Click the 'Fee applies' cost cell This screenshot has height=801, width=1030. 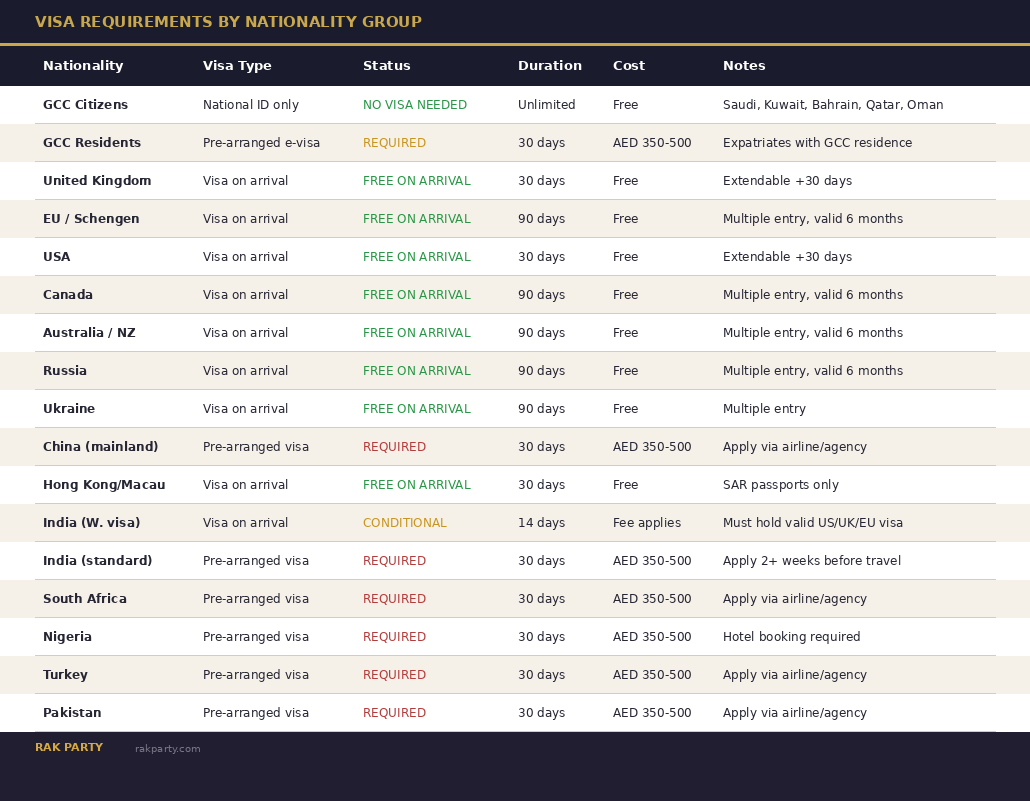click(646, 523)
